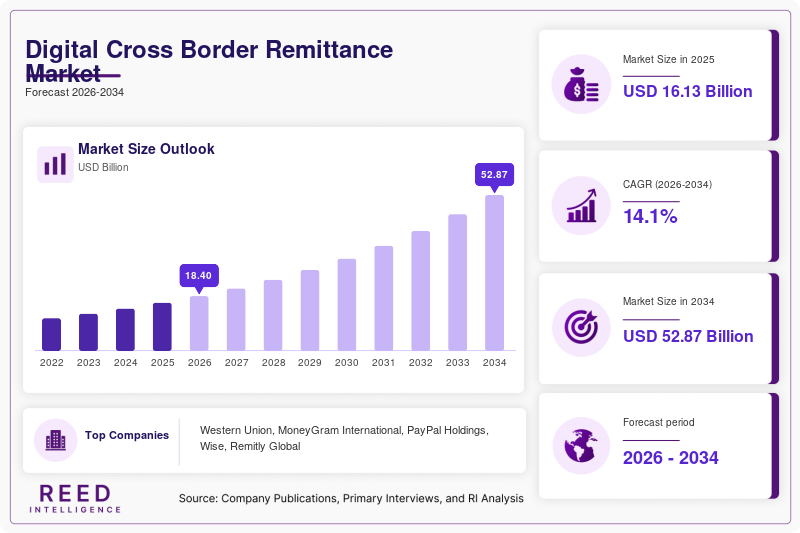Click the 14.1% CAGR value
The image size is (800, 533).
pyautogui.click(x=650, y=217)
